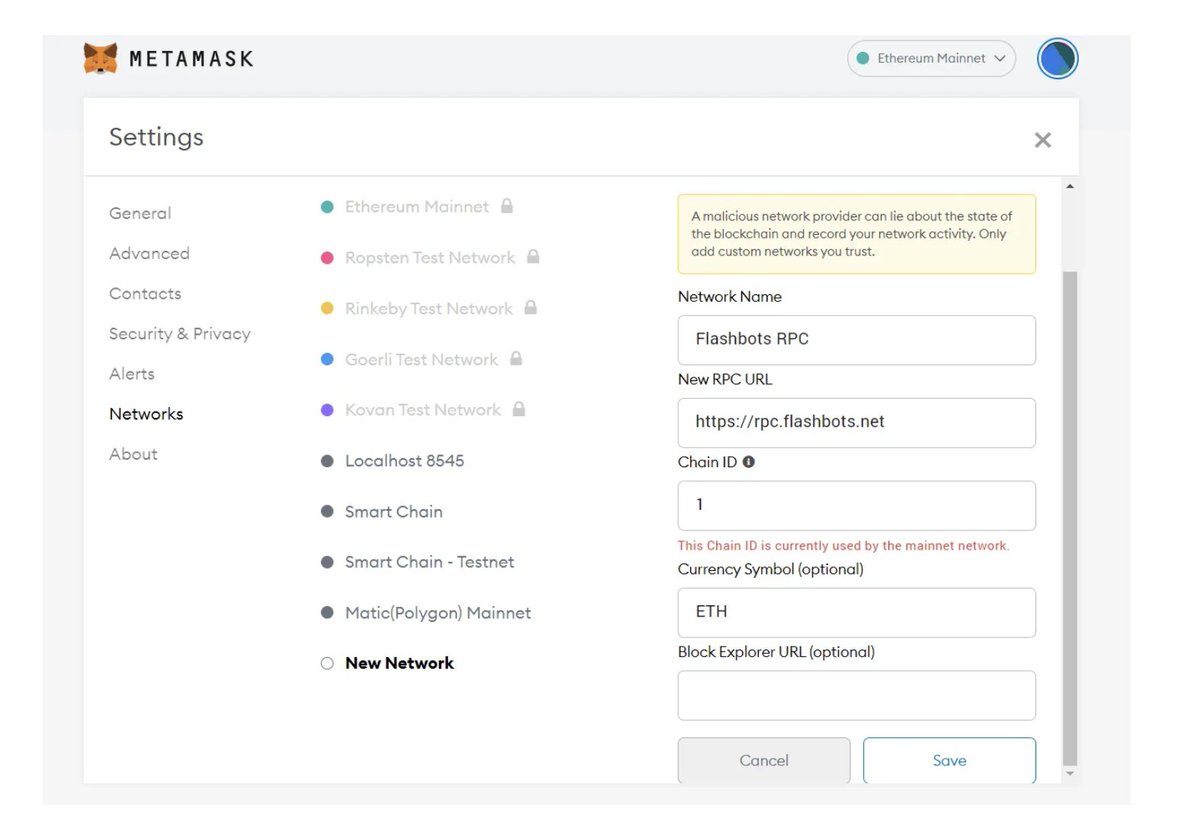Click lock icon beside Ropsten Test Network
The image size is (1200, 834).
[x=533, y=257]
